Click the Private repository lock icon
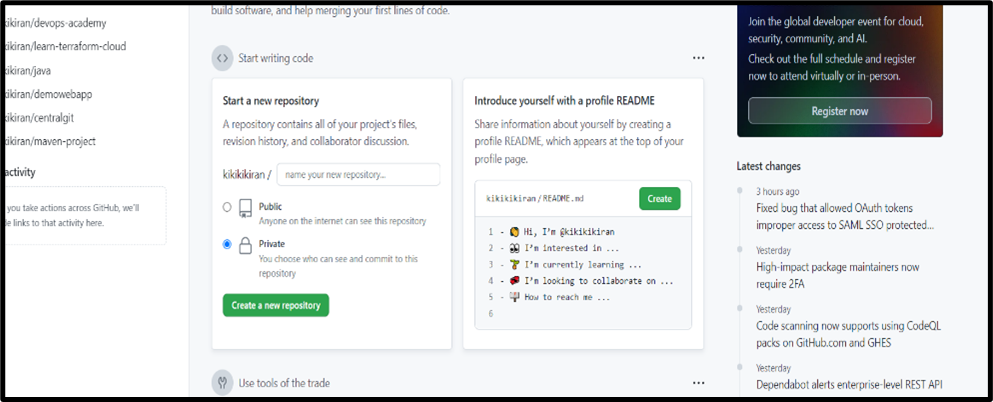This screenshot has height=402, width=993. (x=244, y=246)
